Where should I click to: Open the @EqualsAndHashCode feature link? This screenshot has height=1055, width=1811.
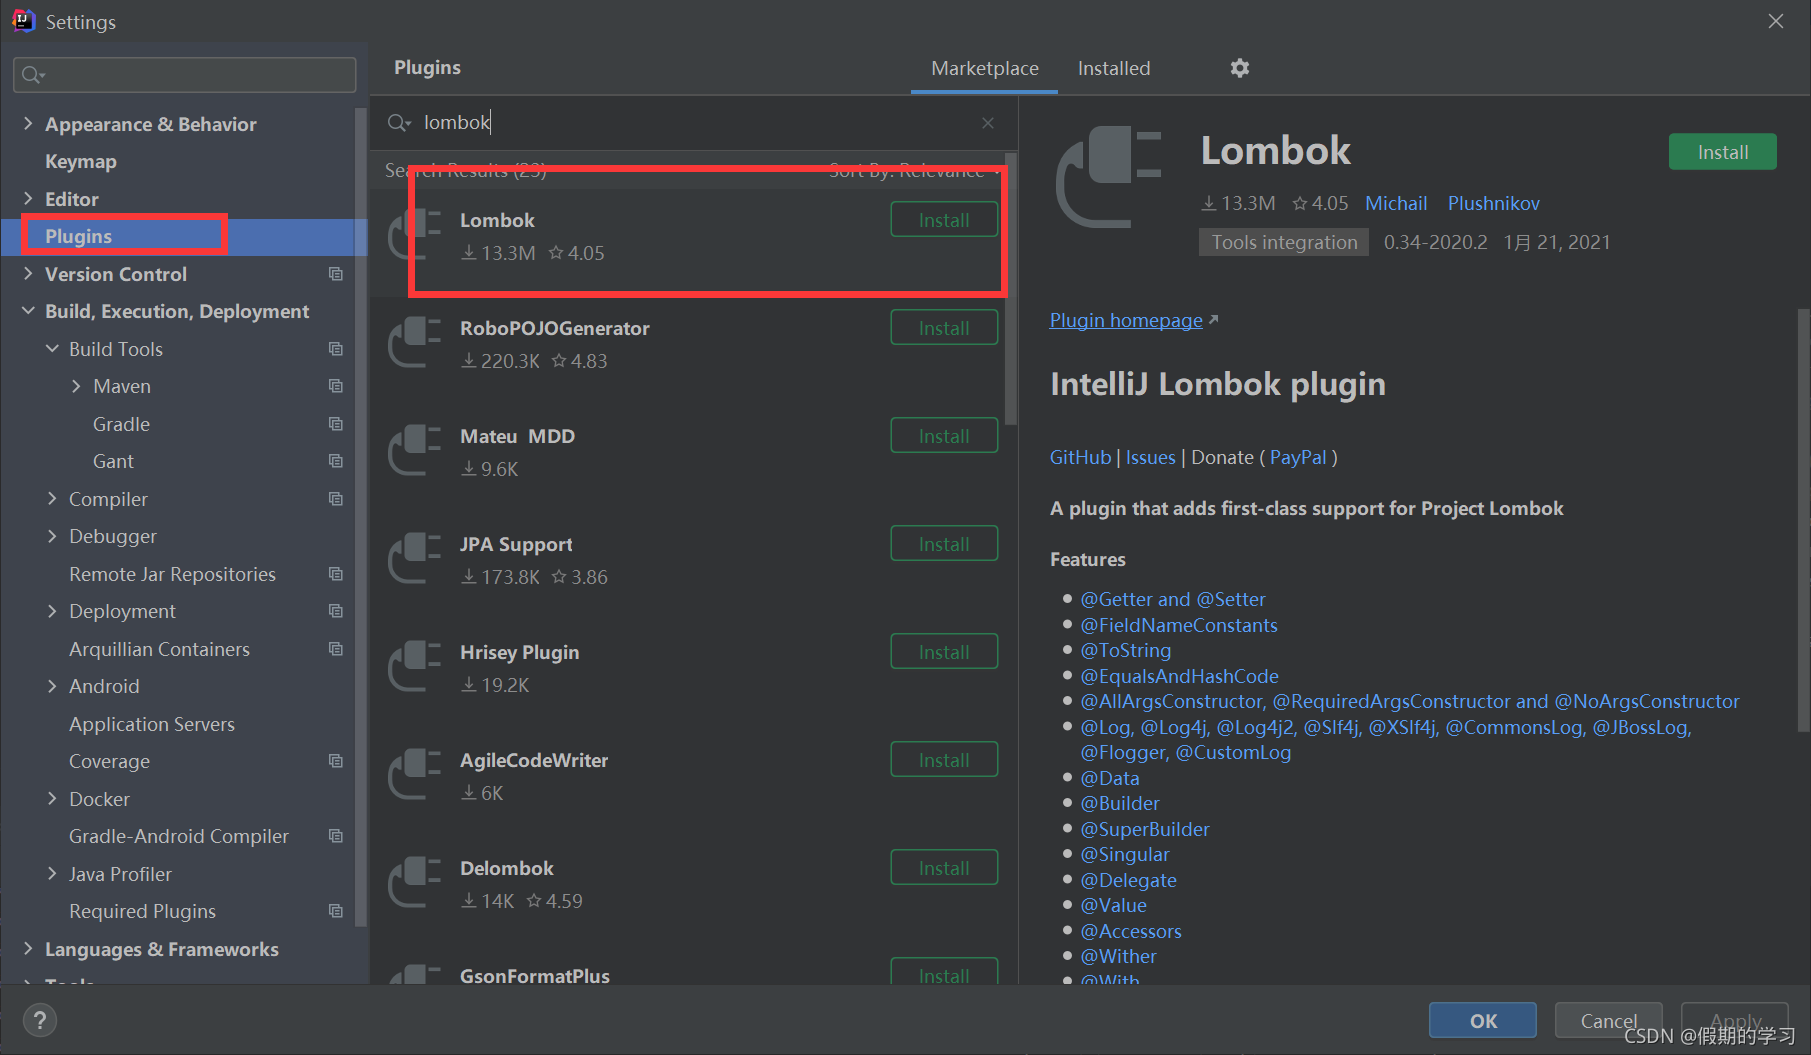coord(1180,676)
